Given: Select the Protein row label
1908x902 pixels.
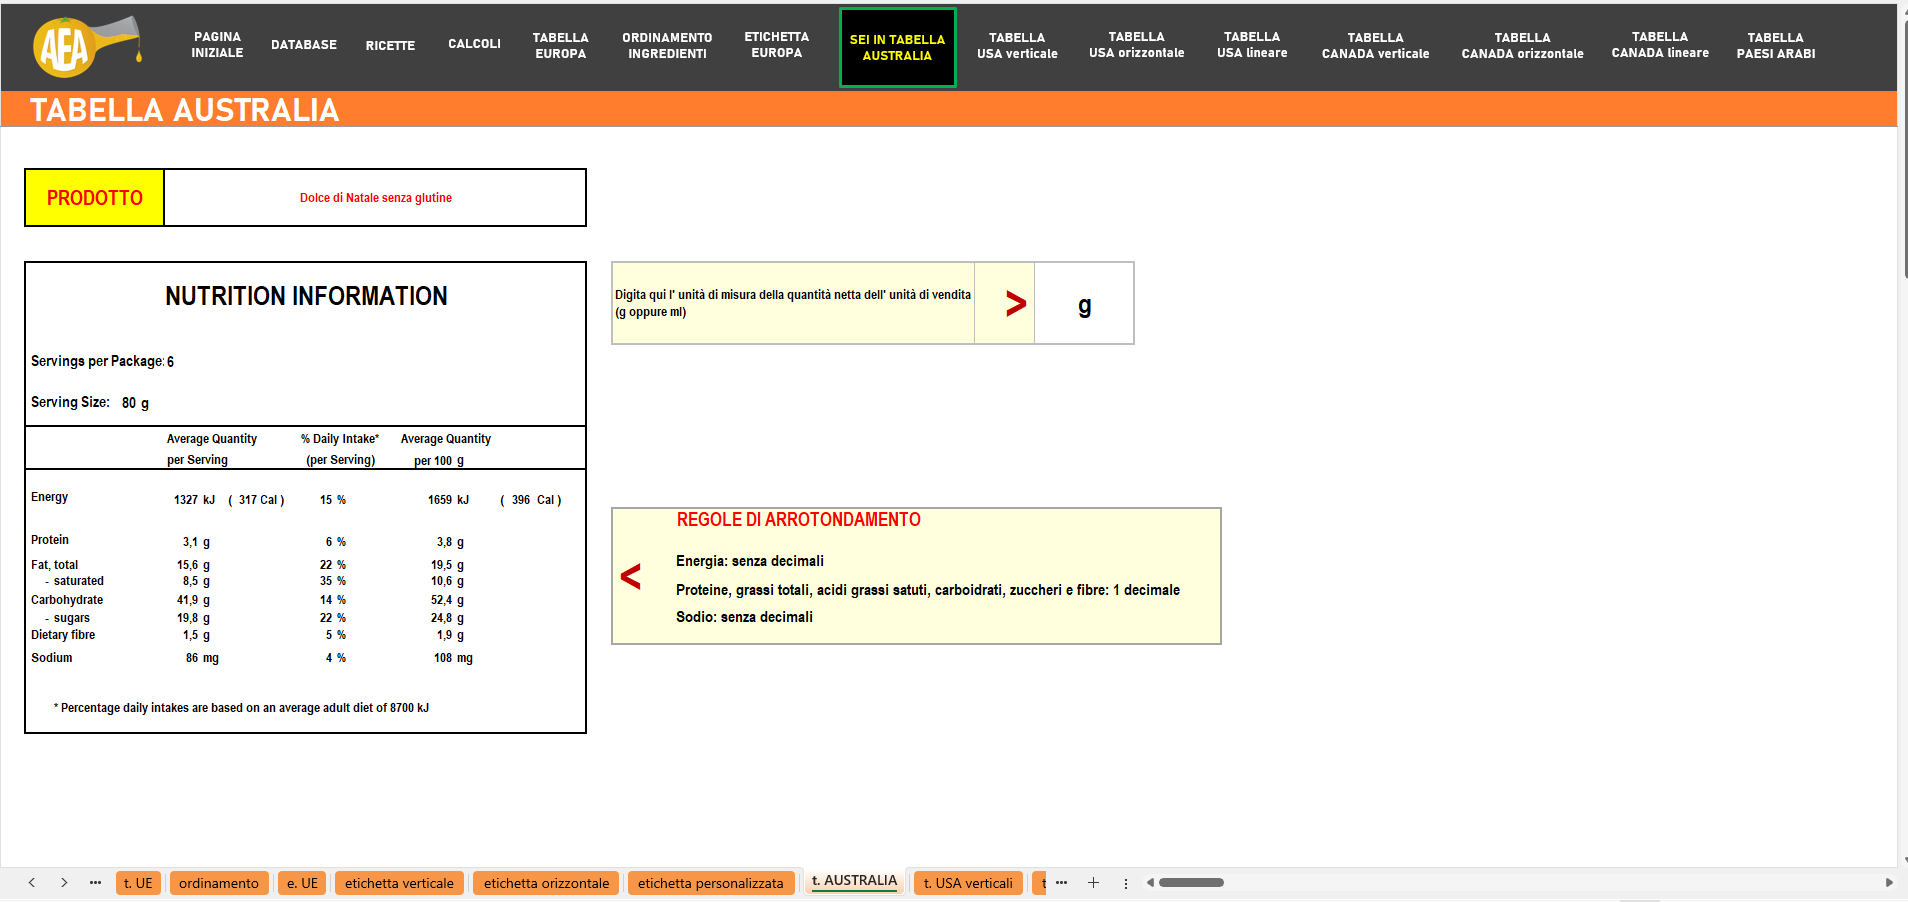Looking at the screenshot, I should (x=50, y=540).
